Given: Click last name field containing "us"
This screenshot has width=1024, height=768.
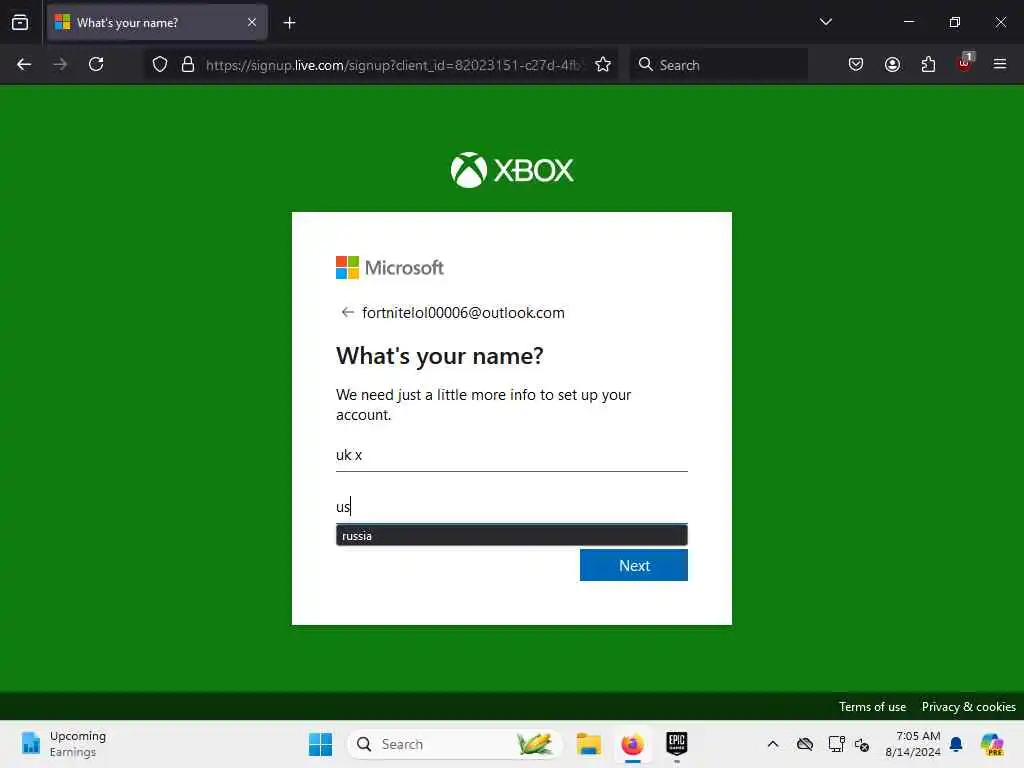Looking at the screenshot, I should 511,507.
